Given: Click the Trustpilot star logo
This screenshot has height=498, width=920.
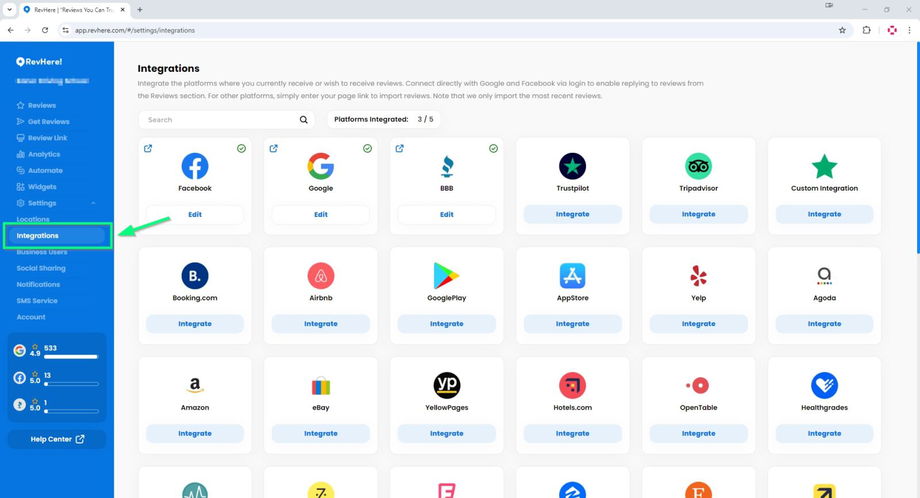Looking at the screenshot, I should (573, 166).
